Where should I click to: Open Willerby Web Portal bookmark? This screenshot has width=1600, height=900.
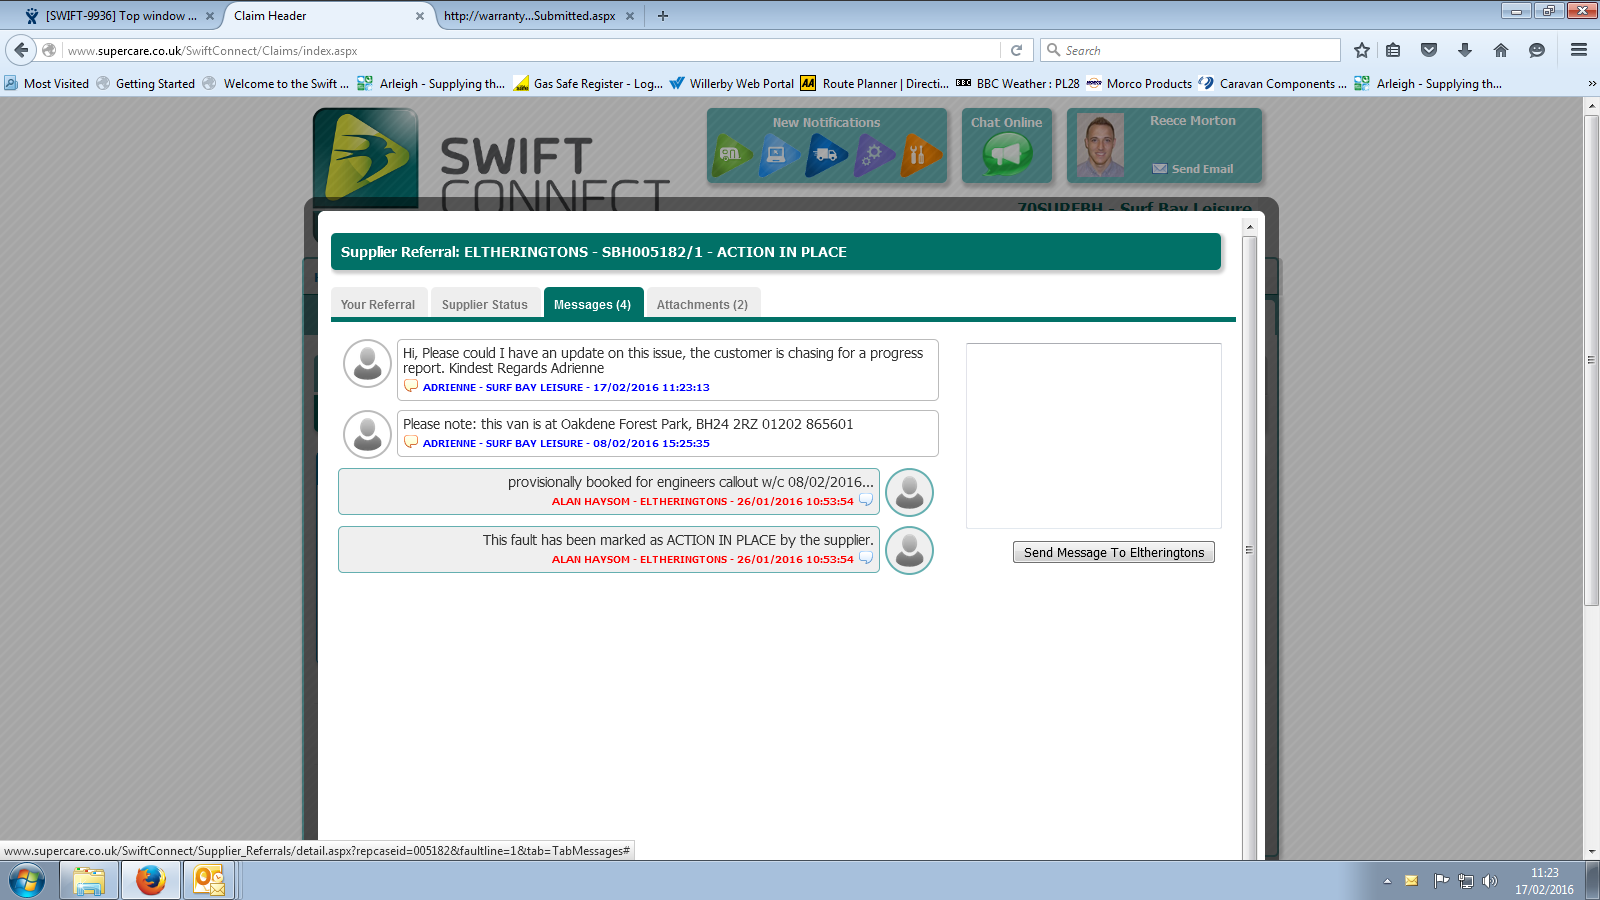(732, 84)
